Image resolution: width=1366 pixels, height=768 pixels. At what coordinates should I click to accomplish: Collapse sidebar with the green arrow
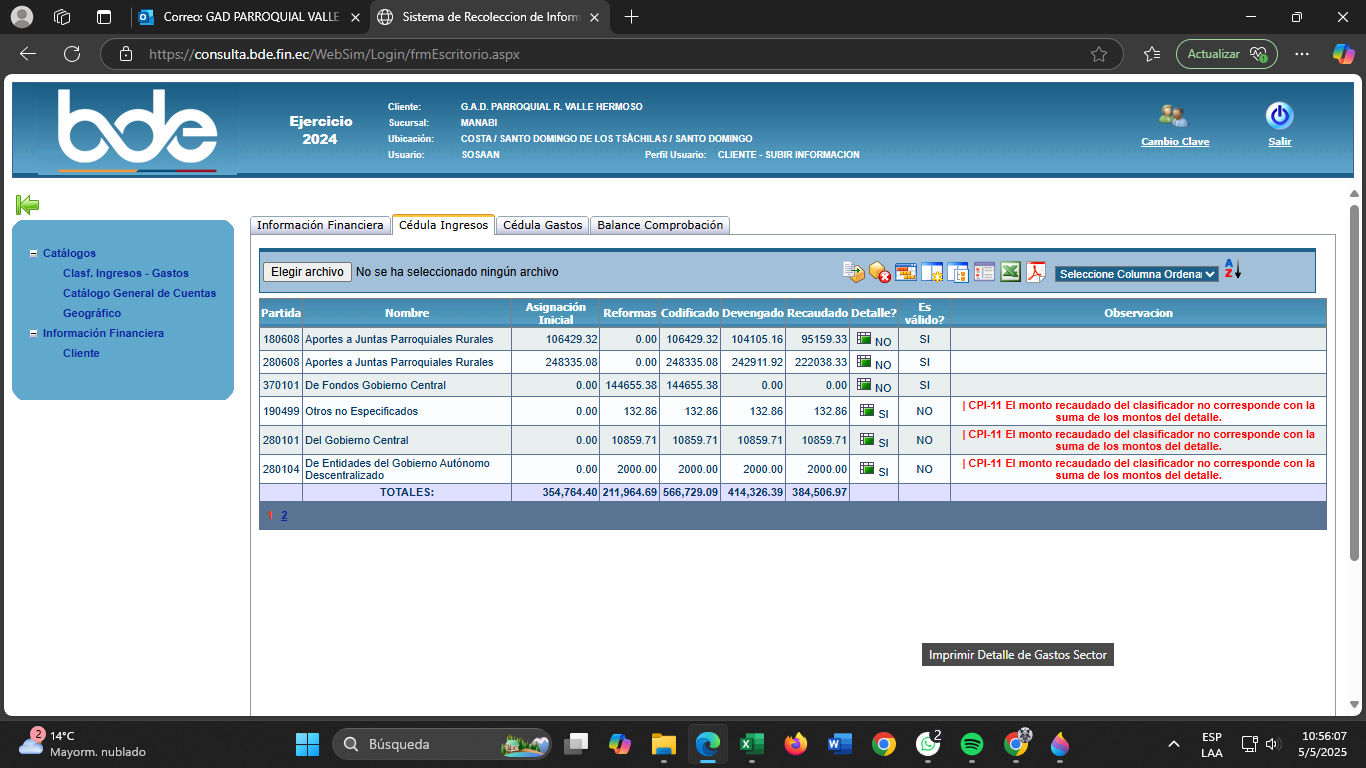(27, 205)
